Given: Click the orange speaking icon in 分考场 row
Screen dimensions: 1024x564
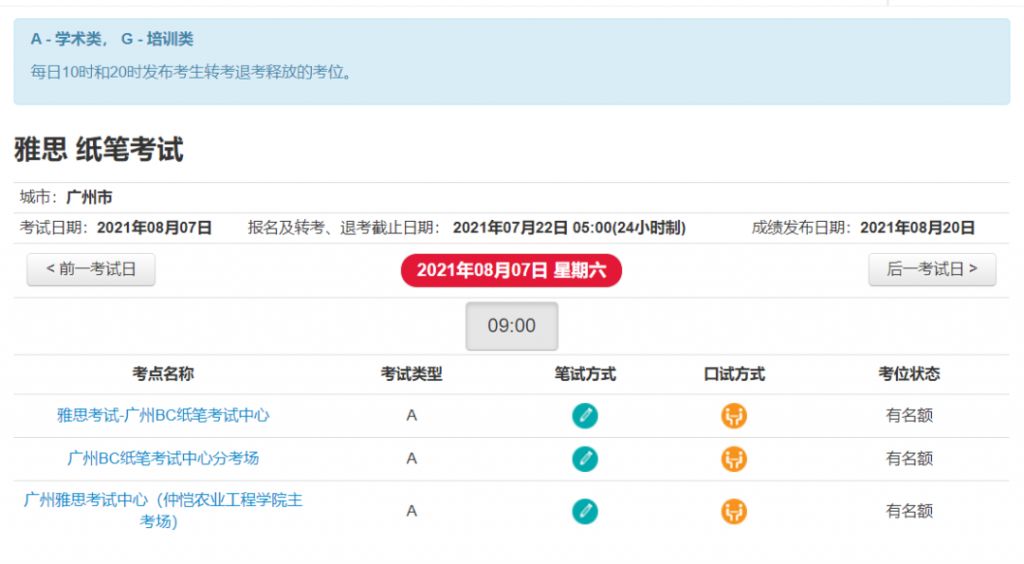Looking at the screenshot, I should coord(733,459).
